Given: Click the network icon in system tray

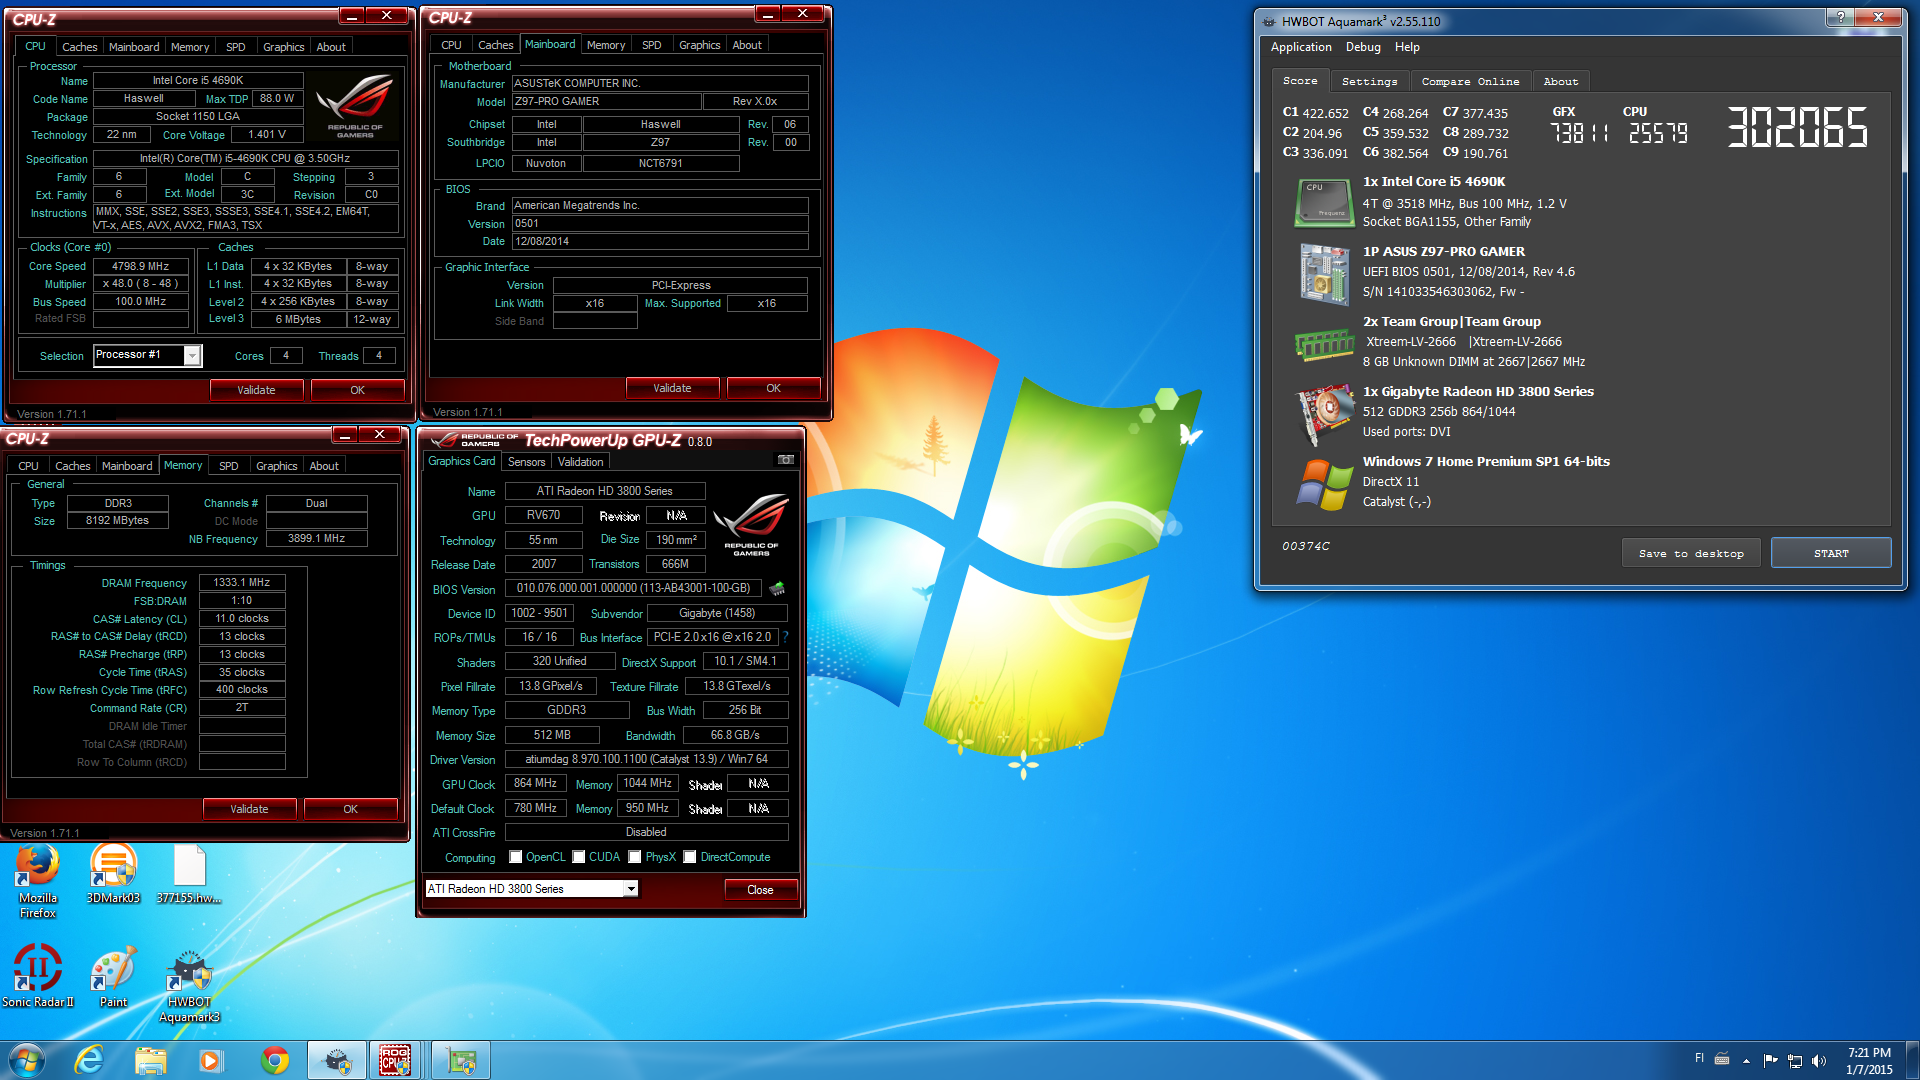Looking at the screenshot, I should [x=1794, y=1060].
